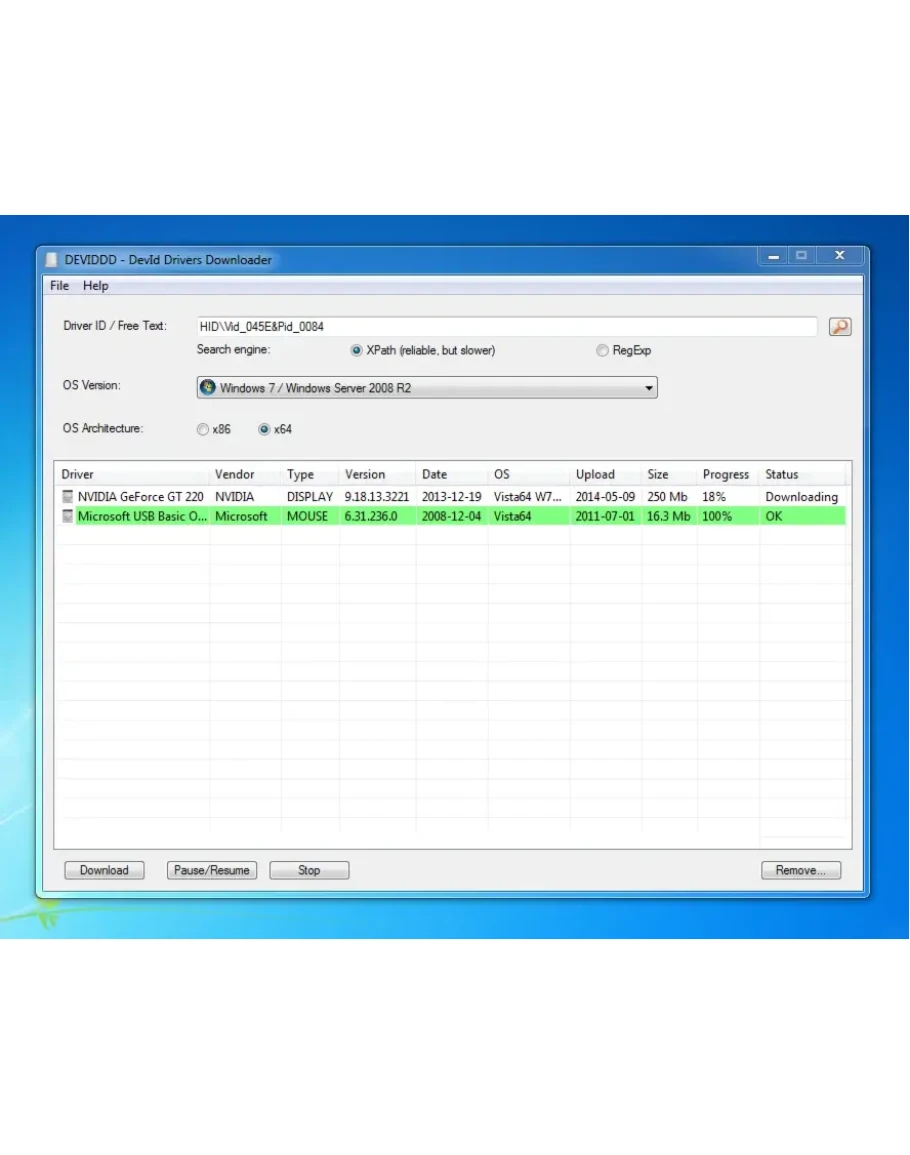Click the search magnifier icon button

coord(840,327)
